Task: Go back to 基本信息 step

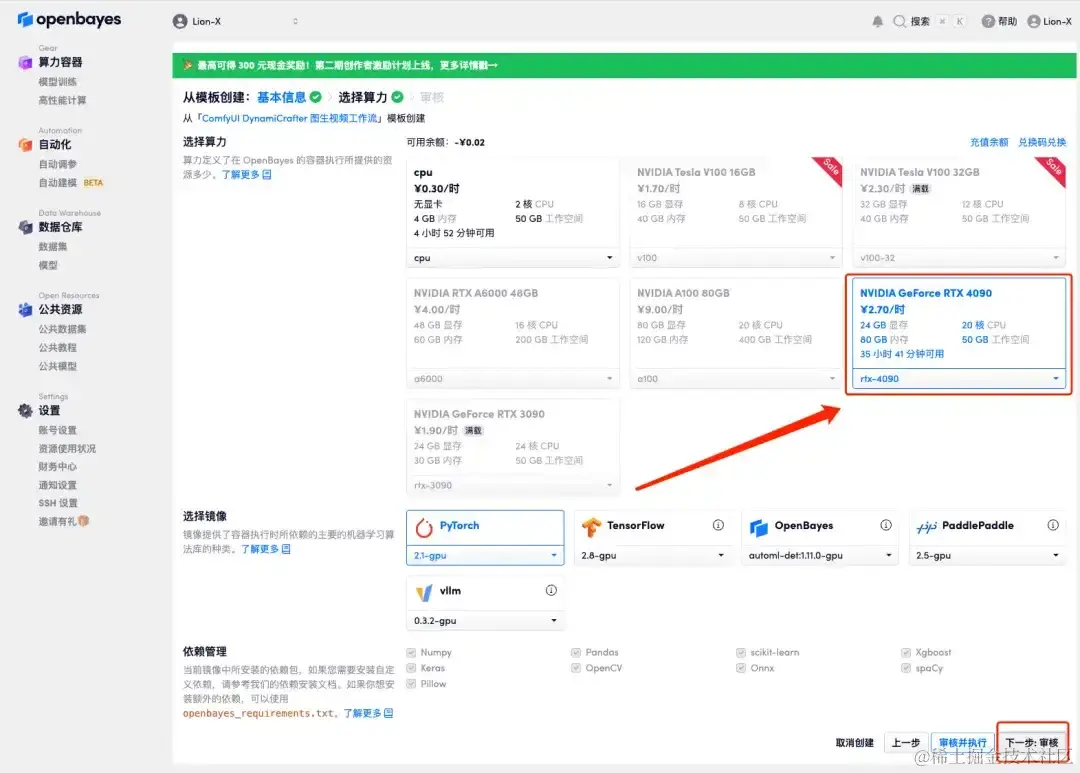Action: coord(281,97)
